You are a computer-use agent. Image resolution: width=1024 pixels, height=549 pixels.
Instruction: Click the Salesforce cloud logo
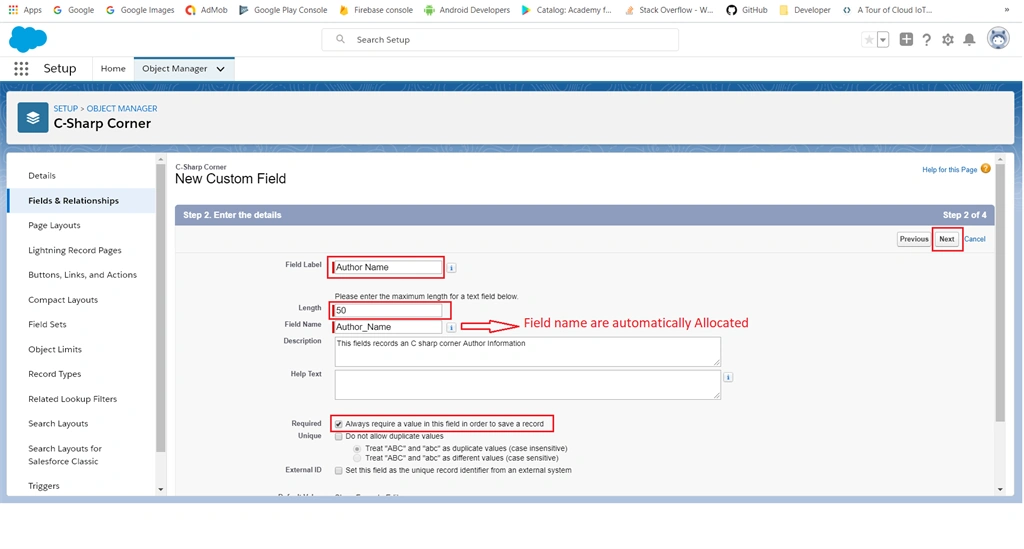coord(28,39)
